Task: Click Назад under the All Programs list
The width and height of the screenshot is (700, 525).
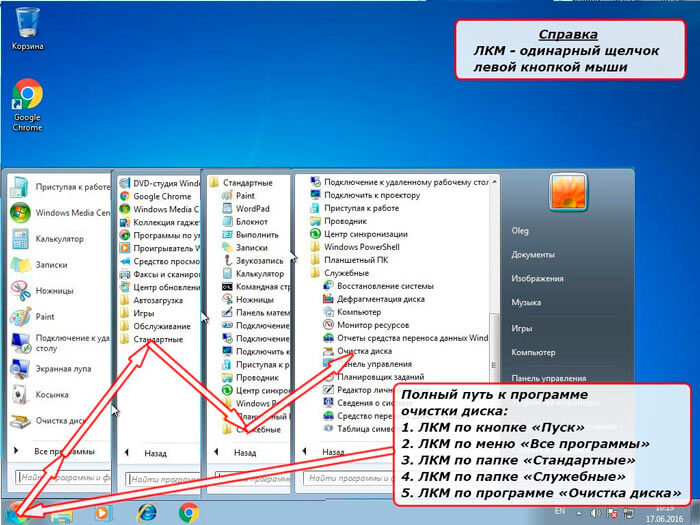Action: point(155,454)
